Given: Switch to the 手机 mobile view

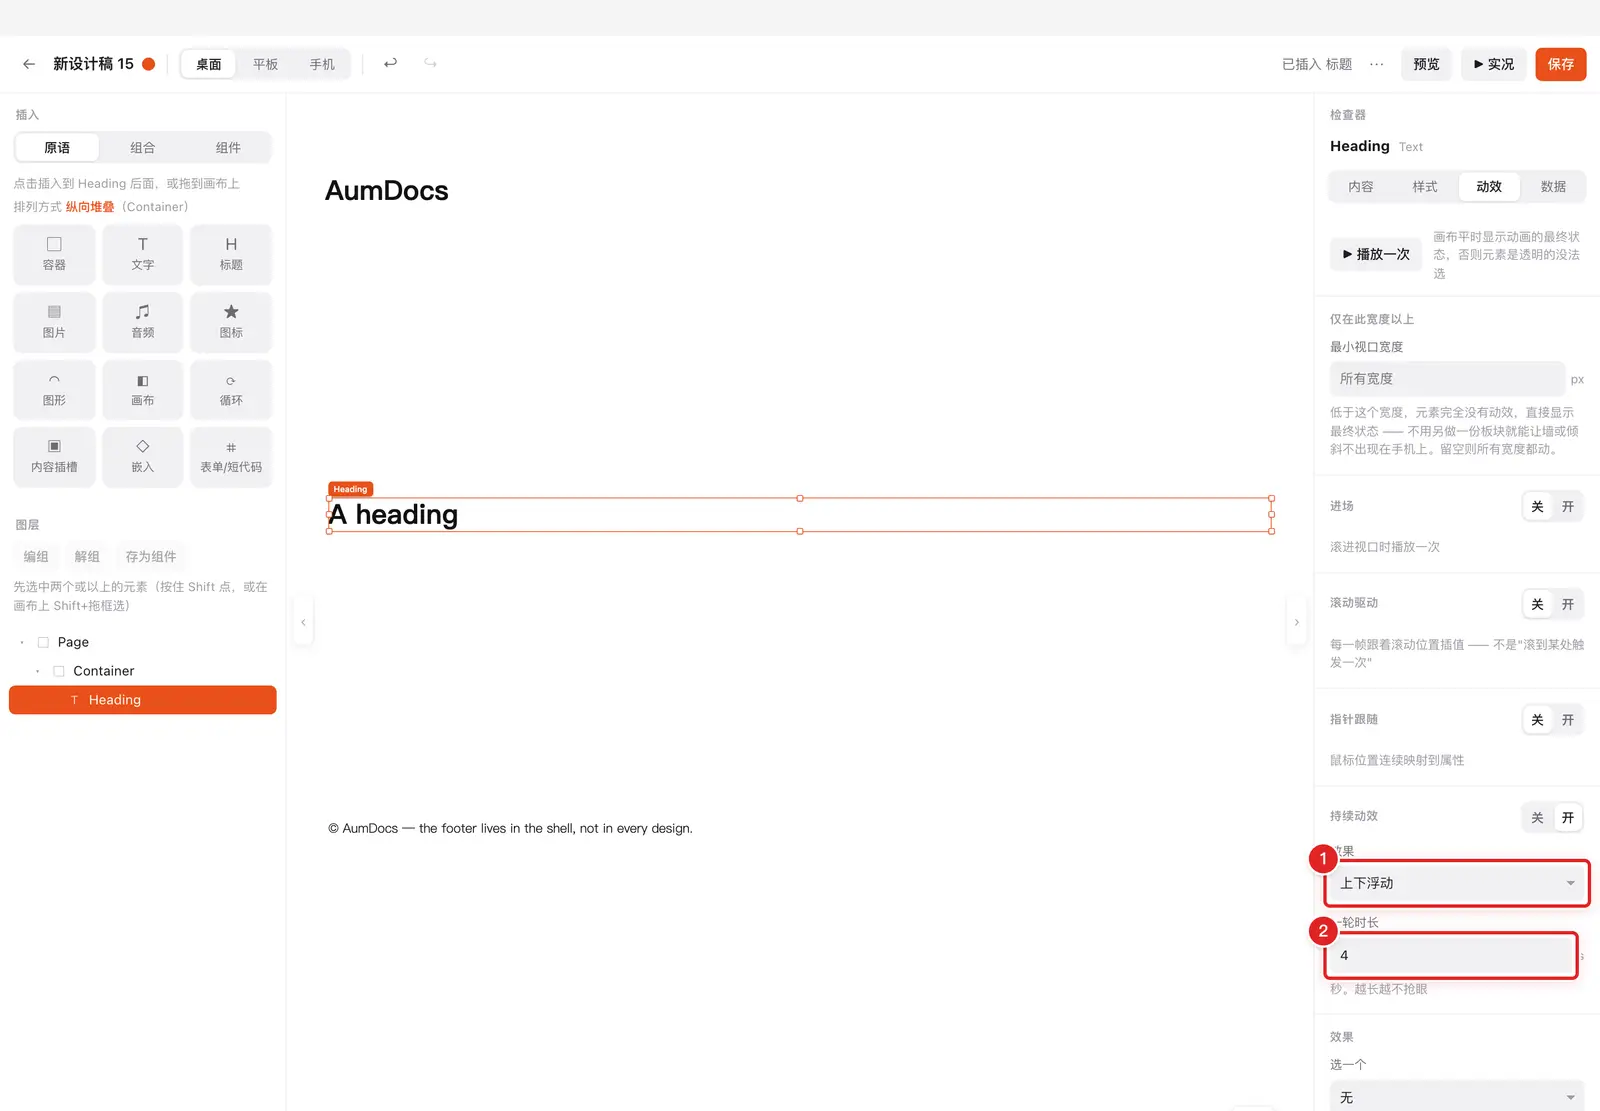Looking at the screenshot, I should (x=322, y=64).
